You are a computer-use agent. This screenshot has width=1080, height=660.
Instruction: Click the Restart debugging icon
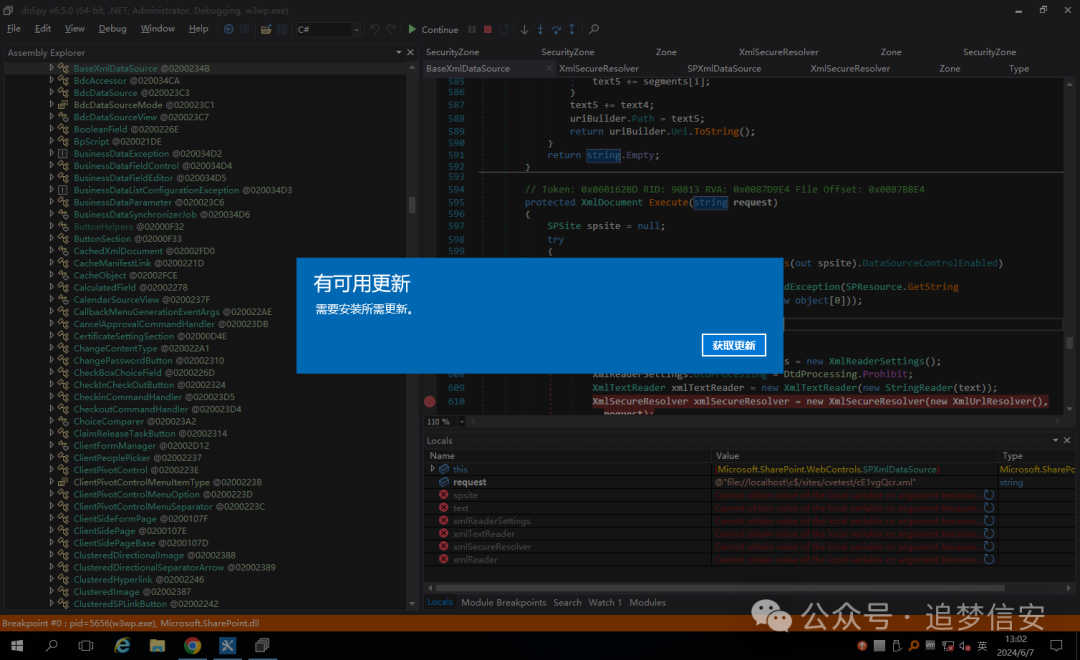[504, 29]
